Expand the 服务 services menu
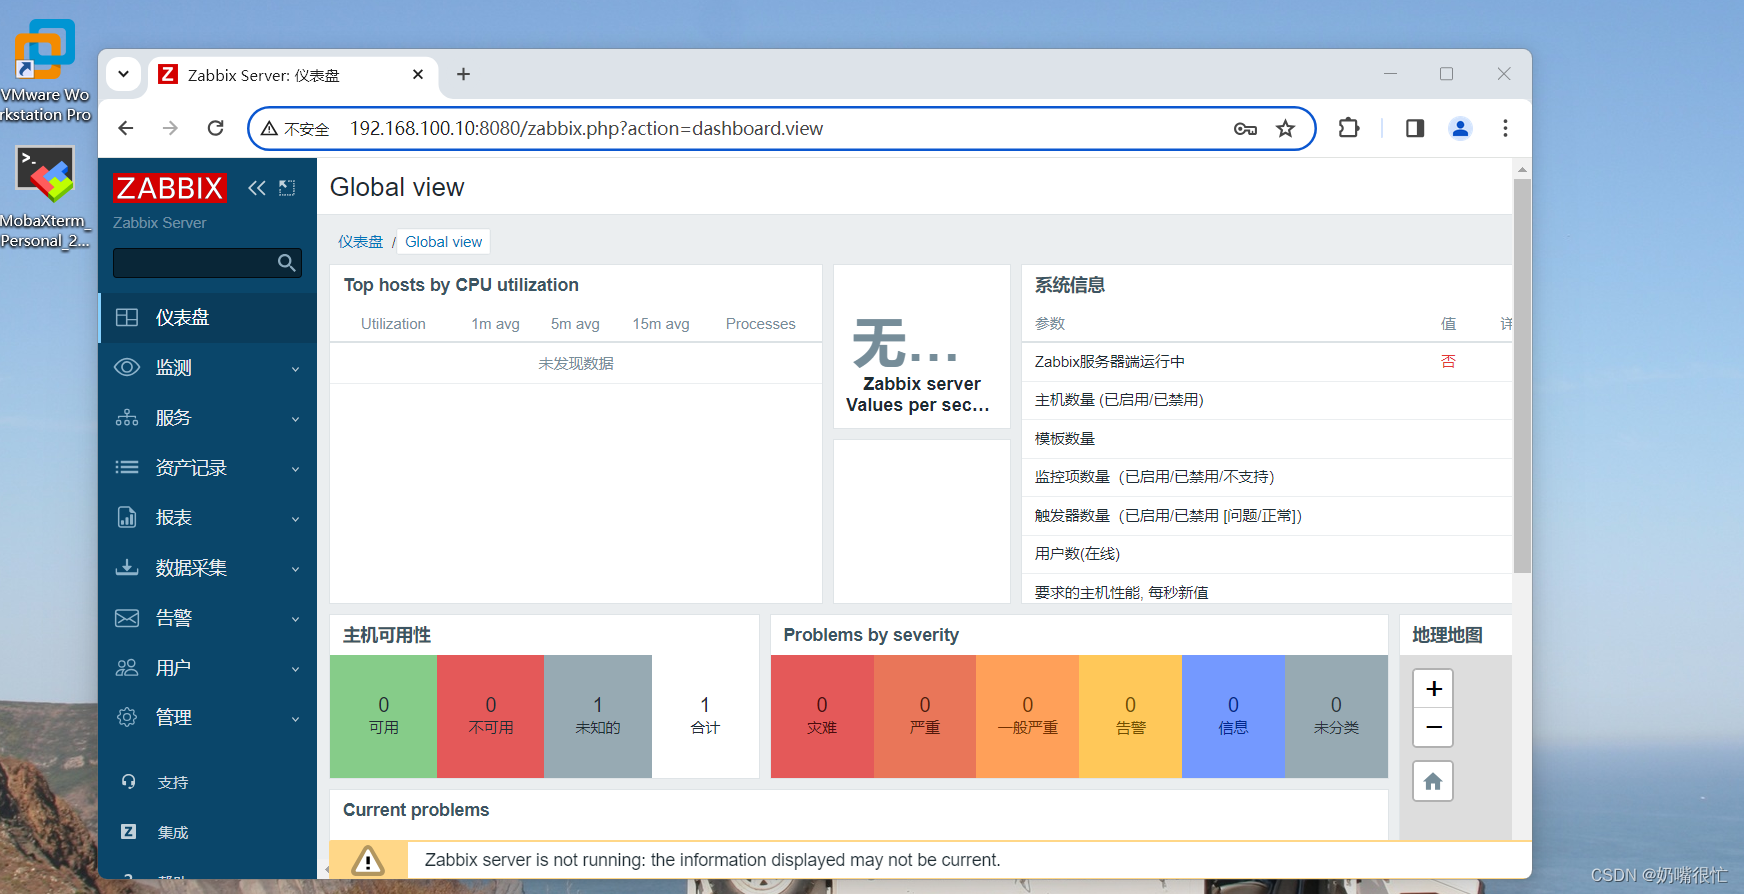 (208, 418)
